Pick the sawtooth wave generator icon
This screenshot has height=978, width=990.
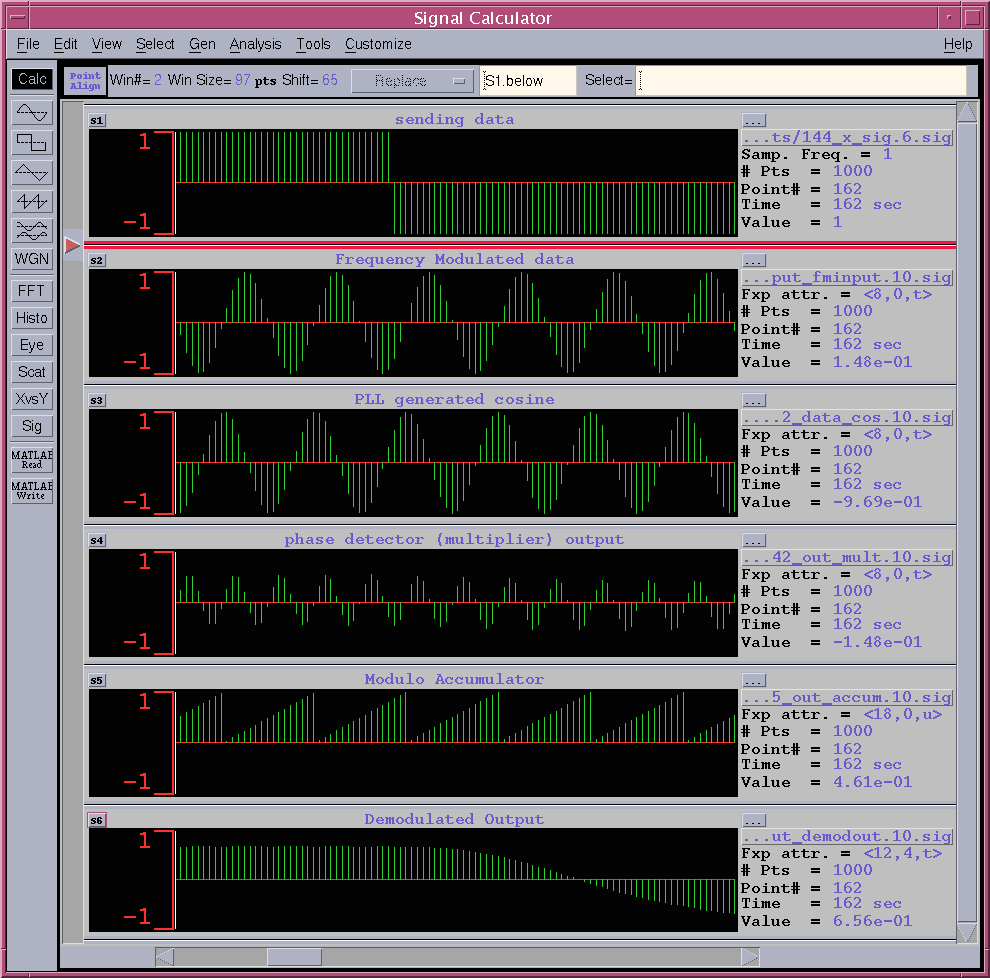pos(32,202)
